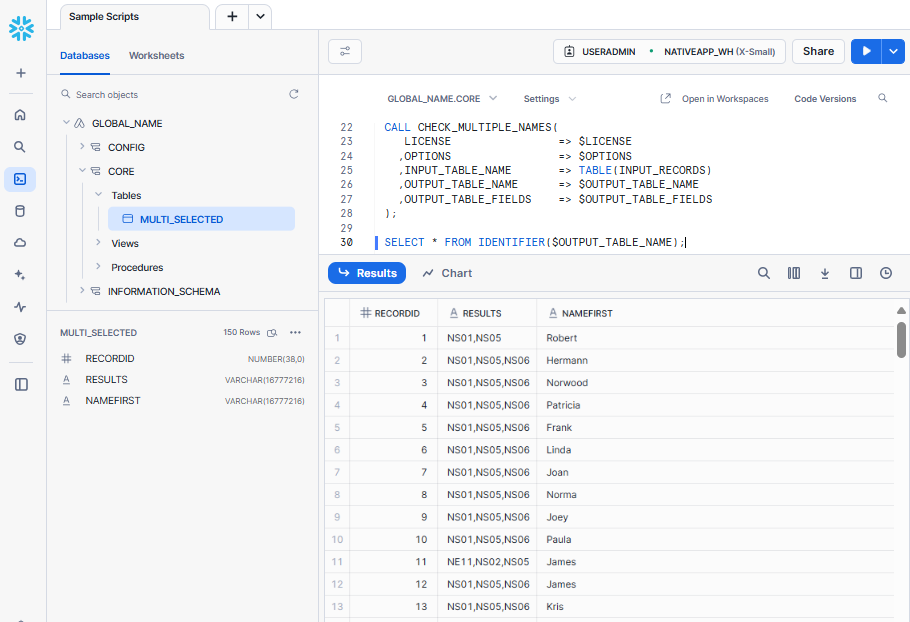Open dropdown next to new tab button

[x=261, y=17]
